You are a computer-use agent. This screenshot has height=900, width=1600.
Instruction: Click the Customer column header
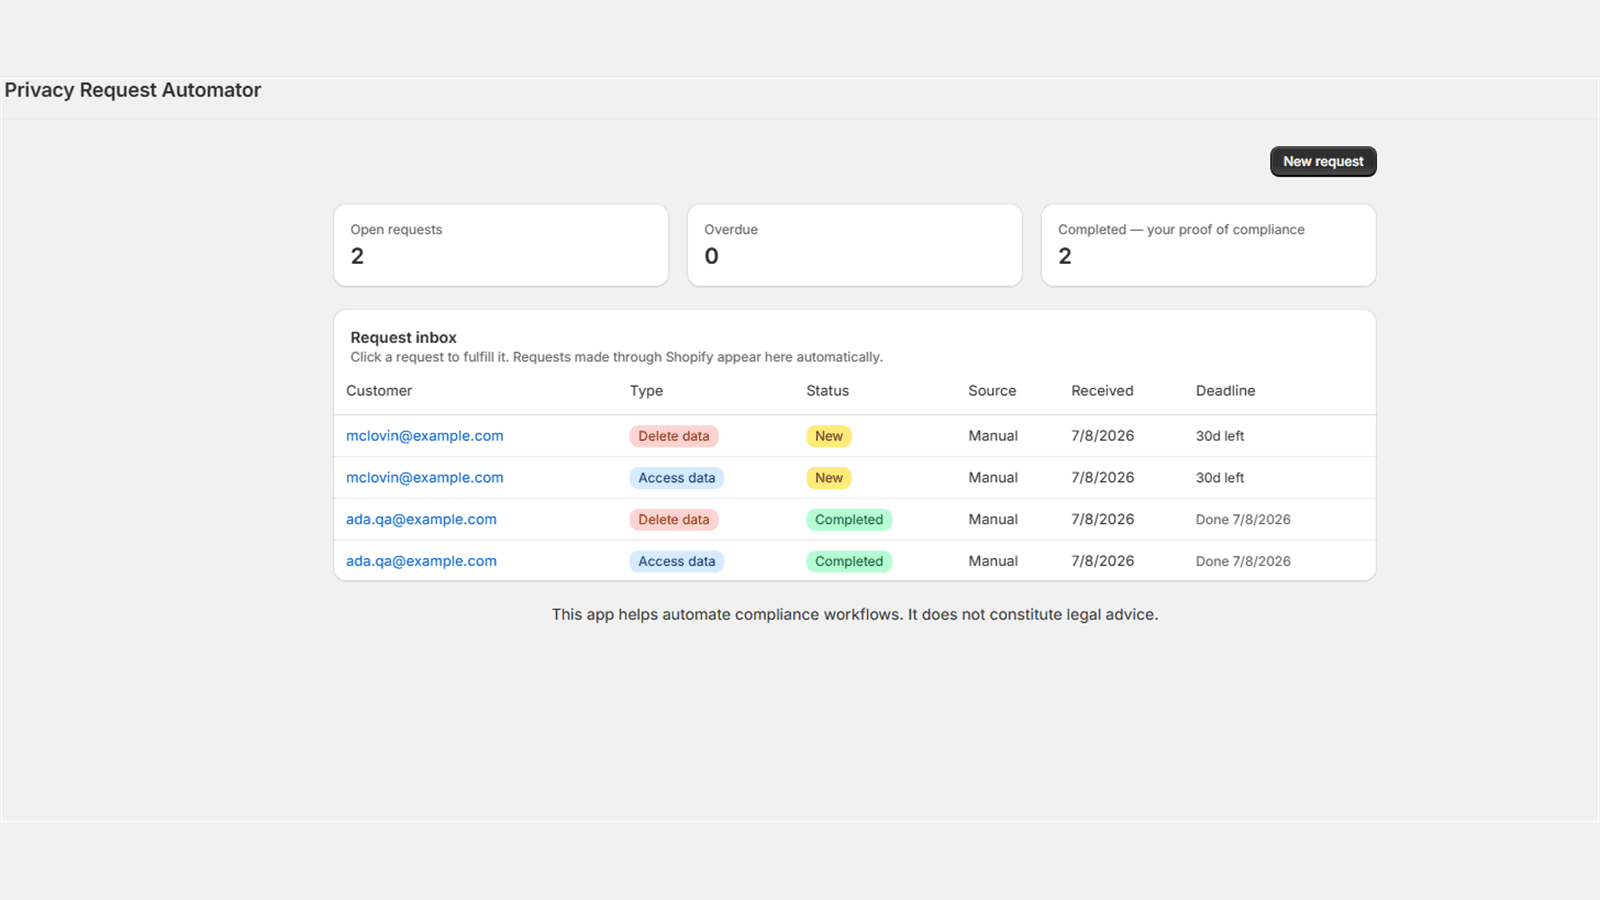click(379, 391)
